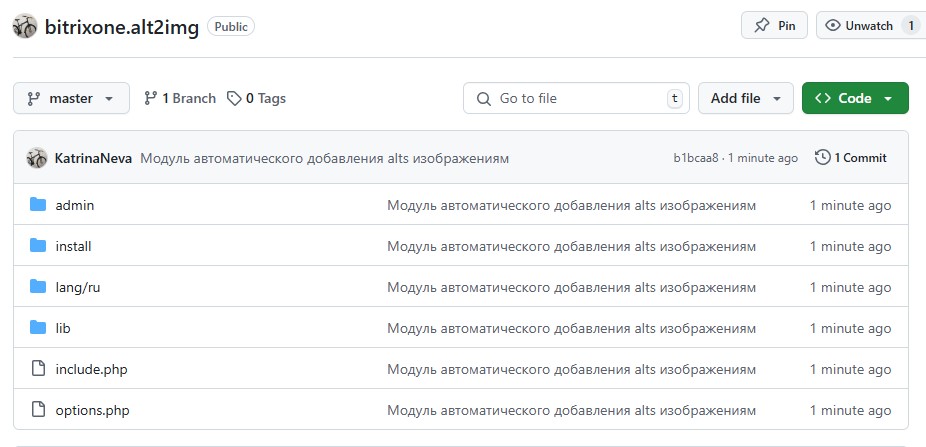926x447 pixels.
Task: Open the green Code dropdown
Action: coord(855,98)
